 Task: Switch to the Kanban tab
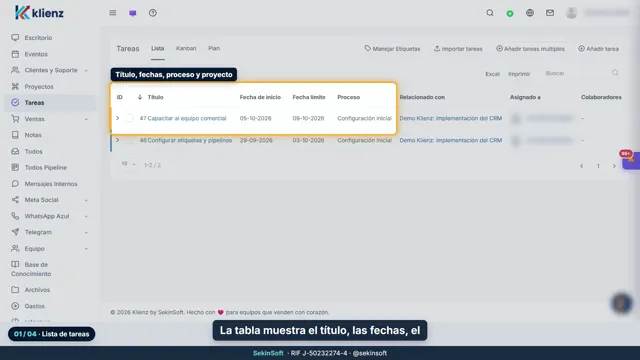click(186, 48)
